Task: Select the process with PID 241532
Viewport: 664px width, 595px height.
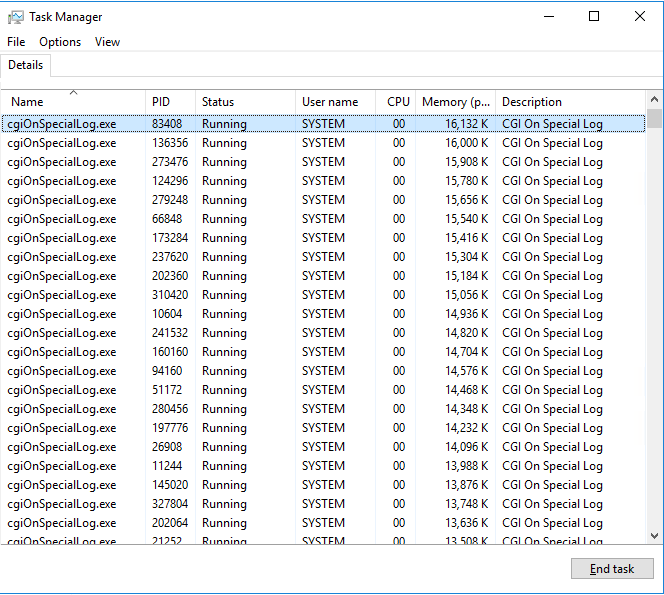Action: [323, 333]
